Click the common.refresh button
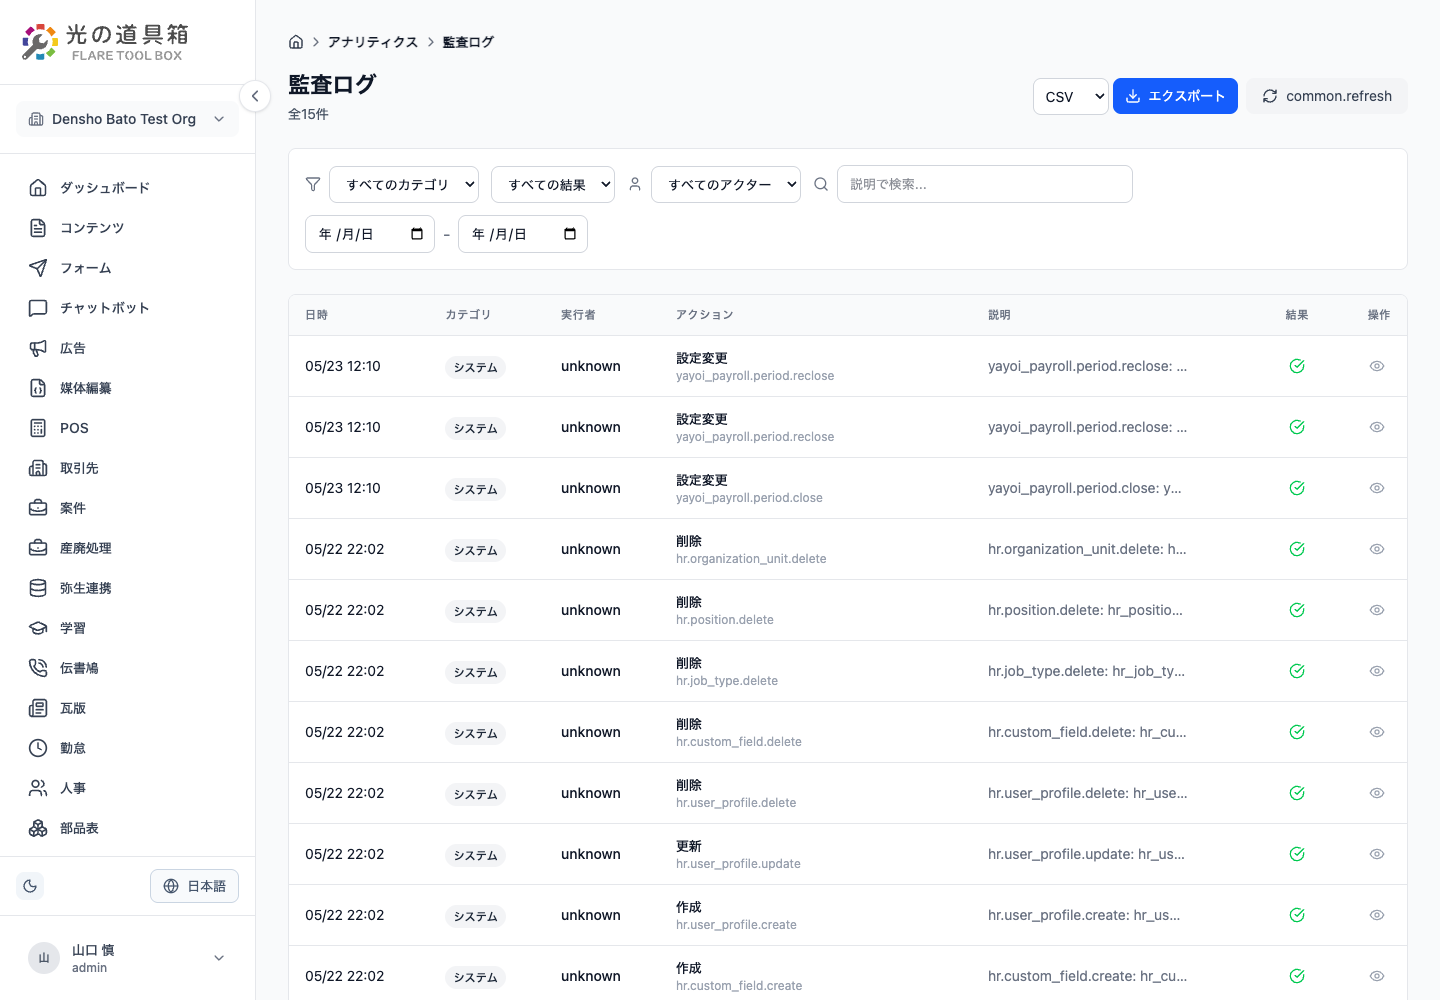The width and height of the screenshot is (1440, 1000). tap(1327, 96)
